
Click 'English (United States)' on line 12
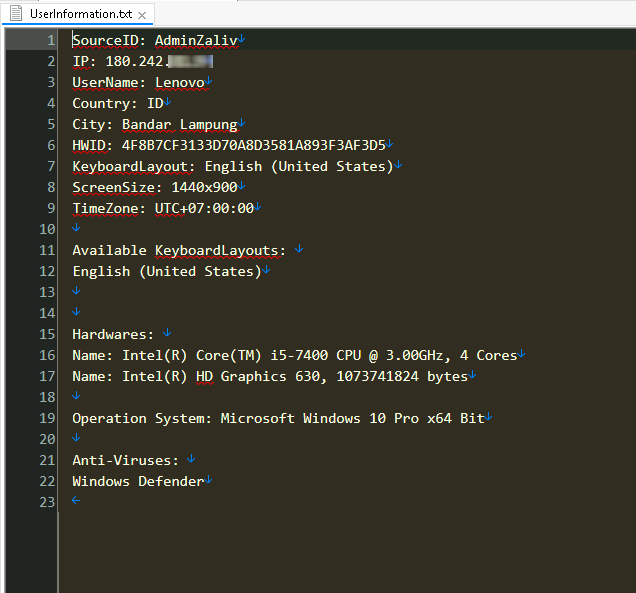point(167,271)
